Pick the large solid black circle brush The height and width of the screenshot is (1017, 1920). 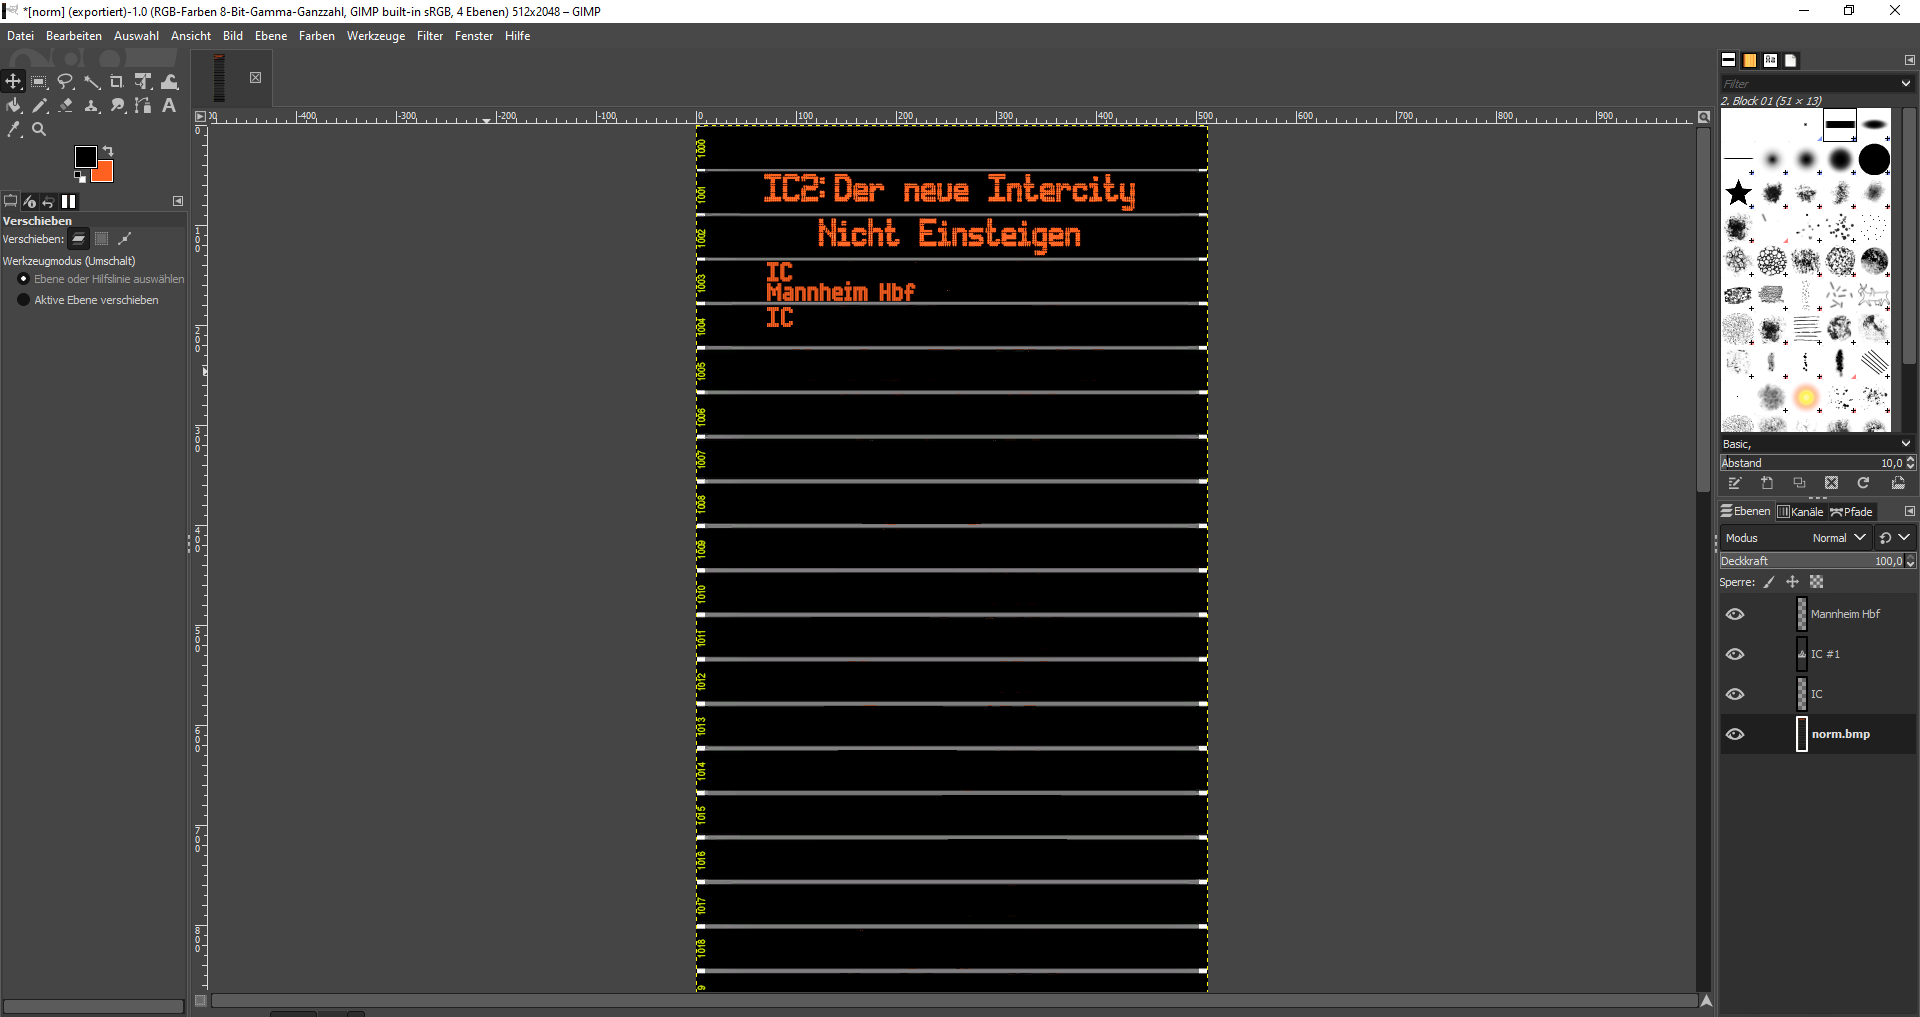coord(1874,159)
